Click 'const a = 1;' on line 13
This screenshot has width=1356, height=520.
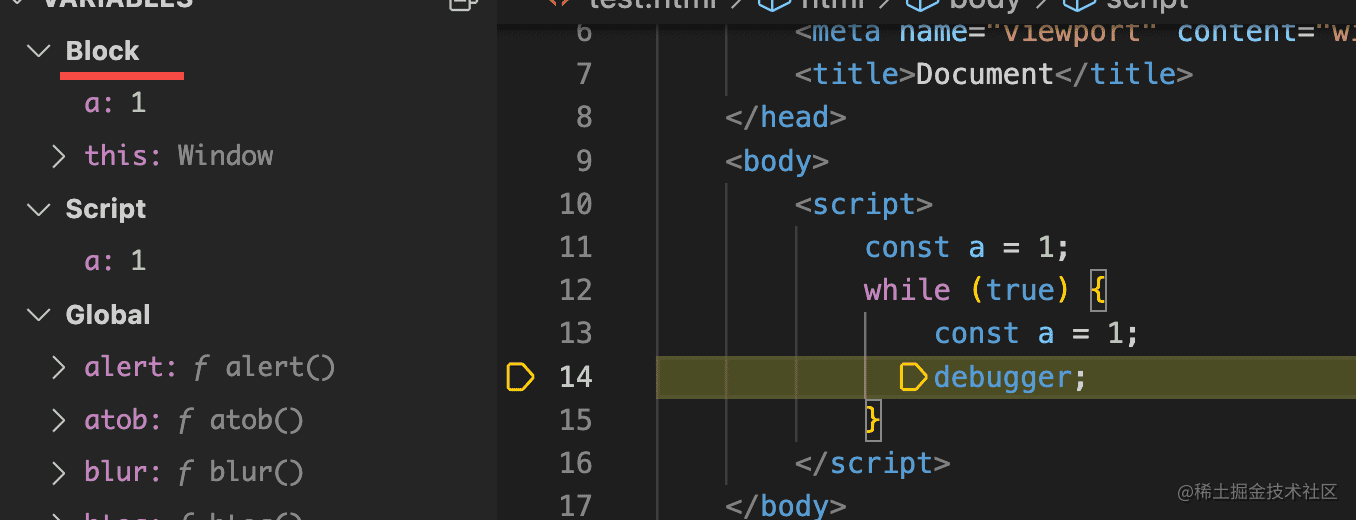click(x=1036, y=333)
